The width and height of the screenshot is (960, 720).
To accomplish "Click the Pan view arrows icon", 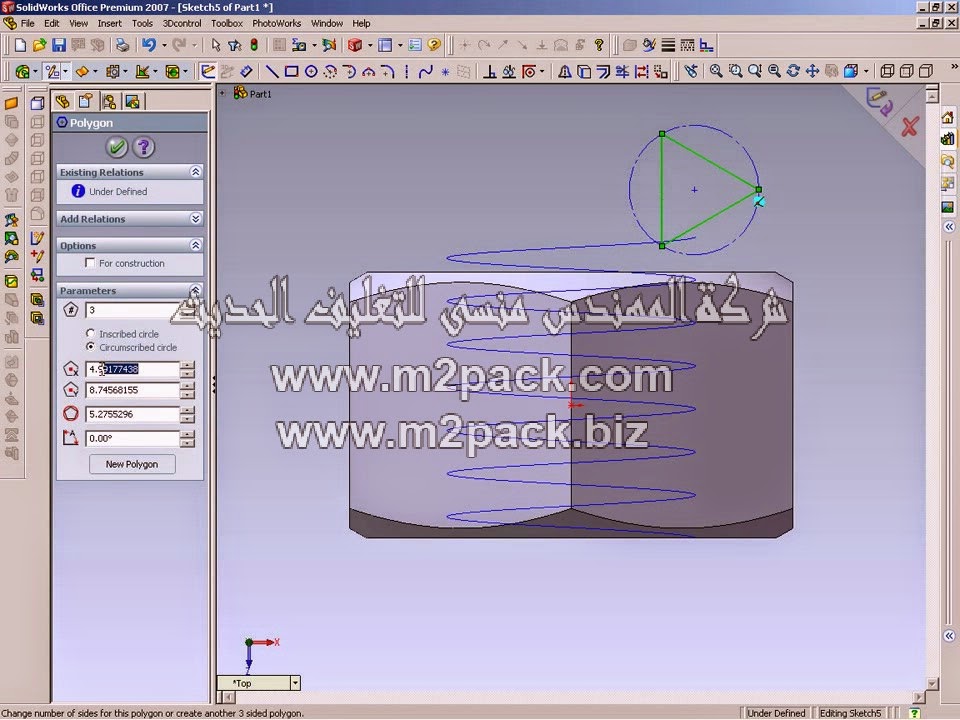I will [x=812, y=72].
